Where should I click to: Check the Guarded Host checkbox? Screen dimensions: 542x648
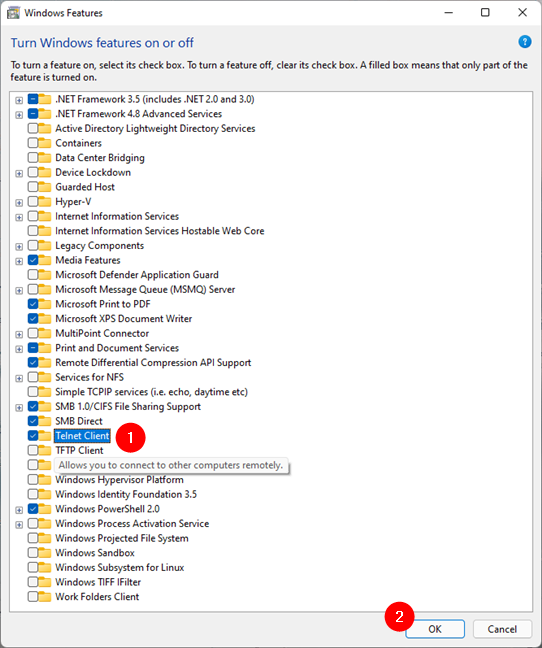click(33, 187)
